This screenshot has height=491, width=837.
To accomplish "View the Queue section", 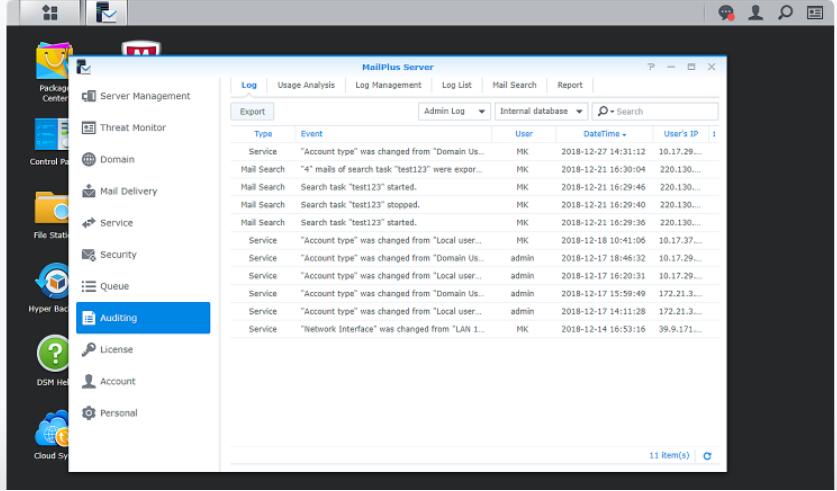I will tap(143, 286).
